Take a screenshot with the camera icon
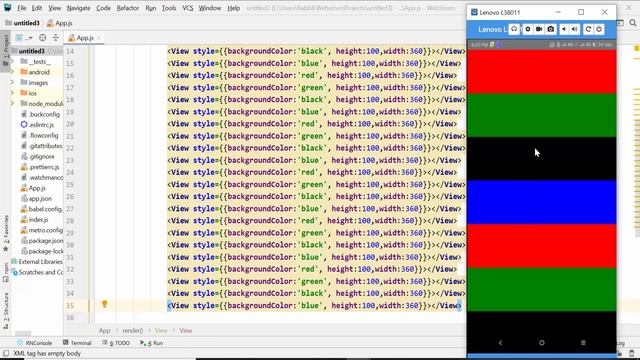The image size is (640, 360). [551, 29]
